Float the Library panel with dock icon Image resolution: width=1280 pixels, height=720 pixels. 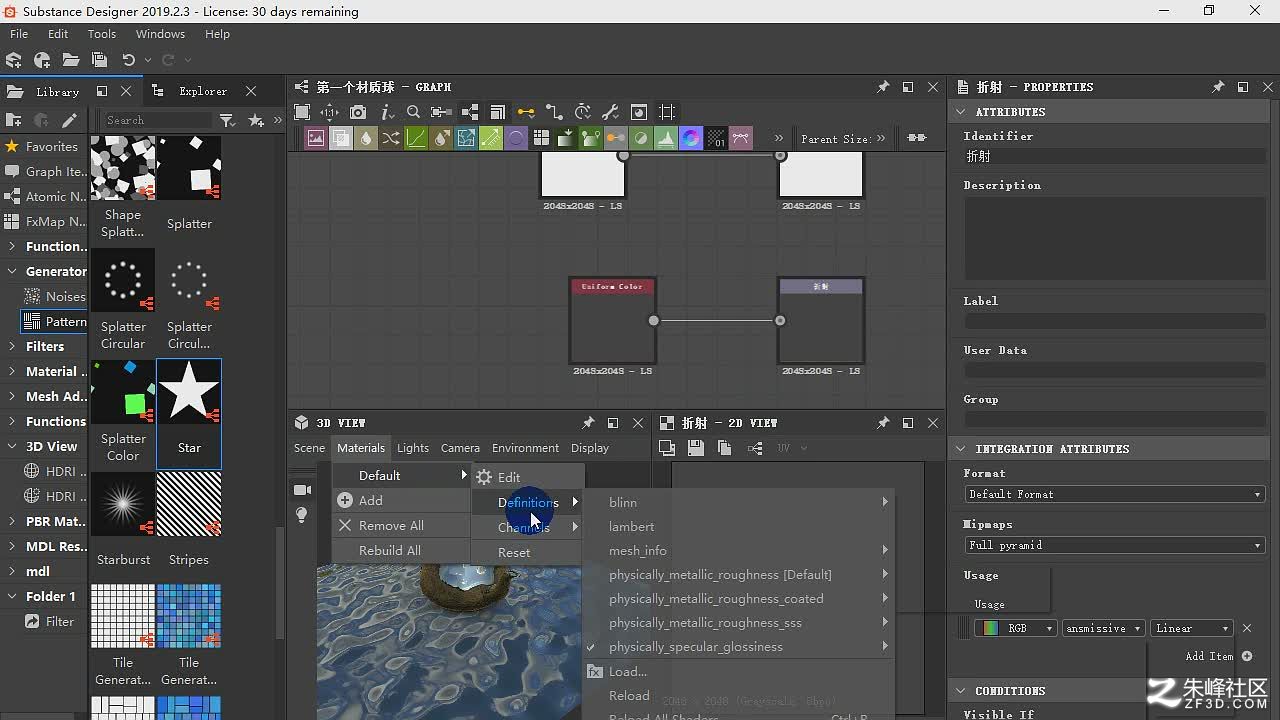point(102,91)
